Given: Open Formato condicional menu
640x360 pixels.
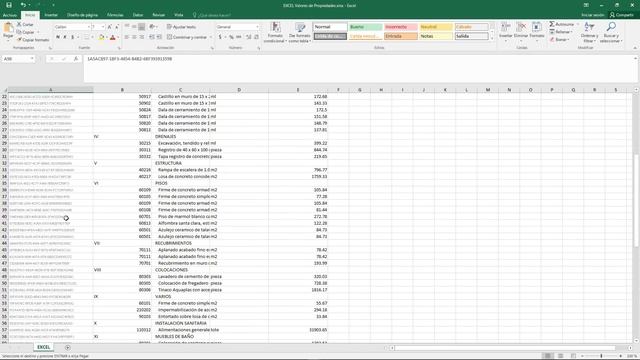Looking at the screenshot, I should pos(275,32).
